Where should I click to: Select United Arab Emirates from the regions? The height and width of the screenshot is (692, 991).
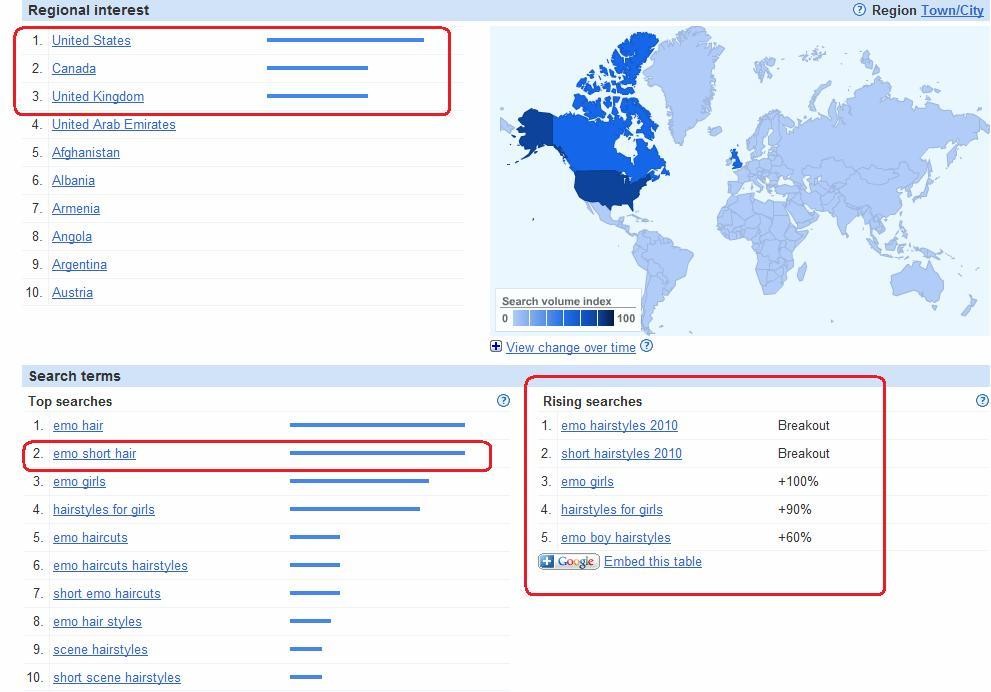tap(113, 125)
